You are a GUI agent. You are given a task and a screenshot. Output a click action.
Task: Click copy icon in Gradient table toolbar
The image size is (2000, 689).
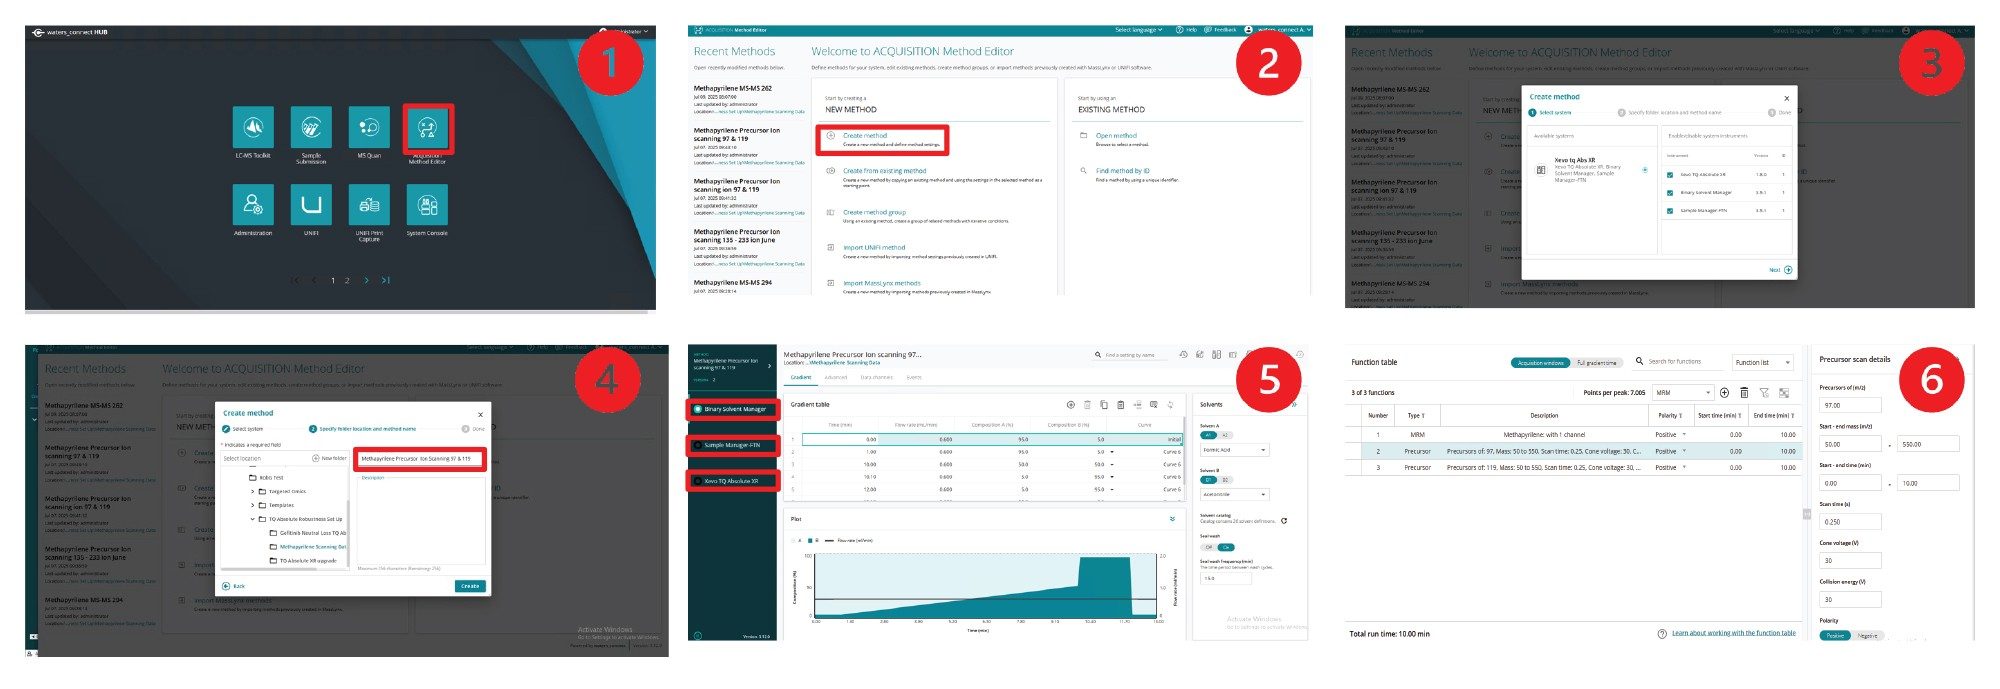(1103, 405)
